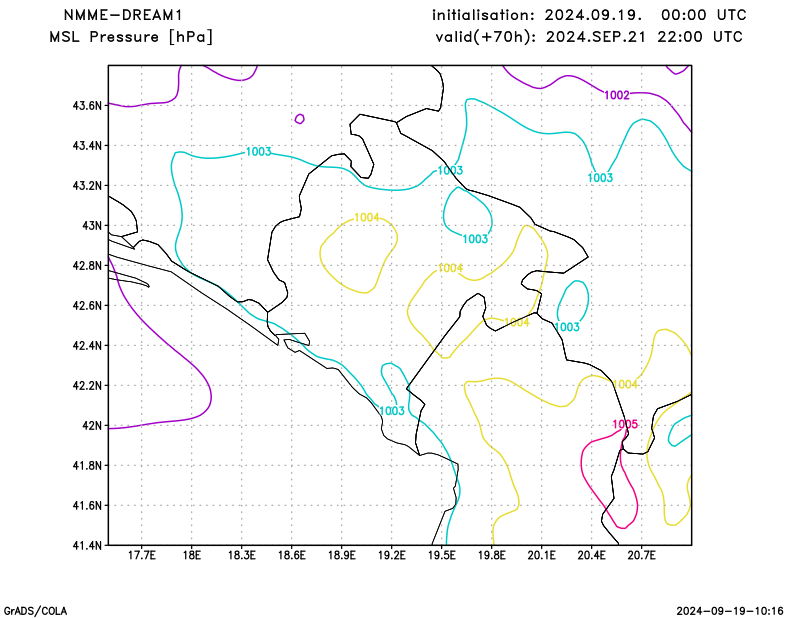Click the 41.6N latitude axis label

tap(88, 505)
